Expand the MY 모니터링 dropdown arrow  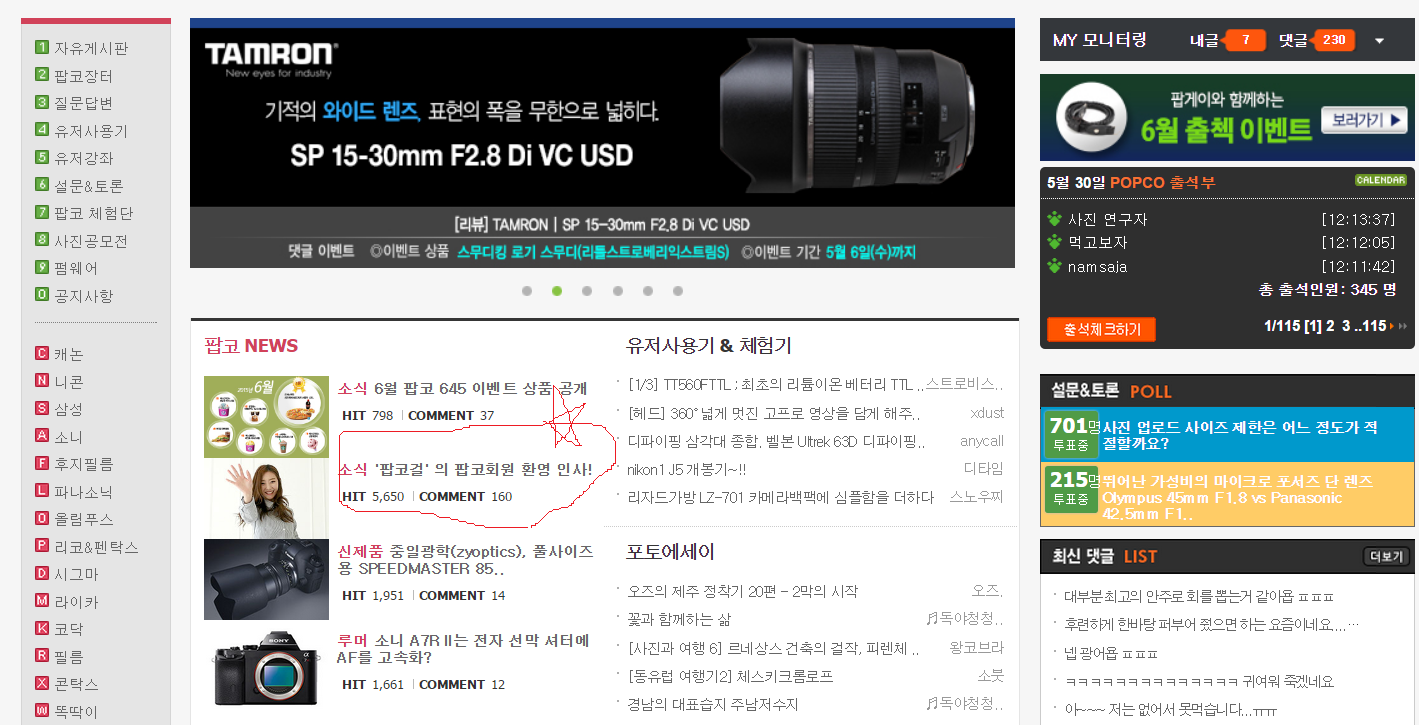1380,41
